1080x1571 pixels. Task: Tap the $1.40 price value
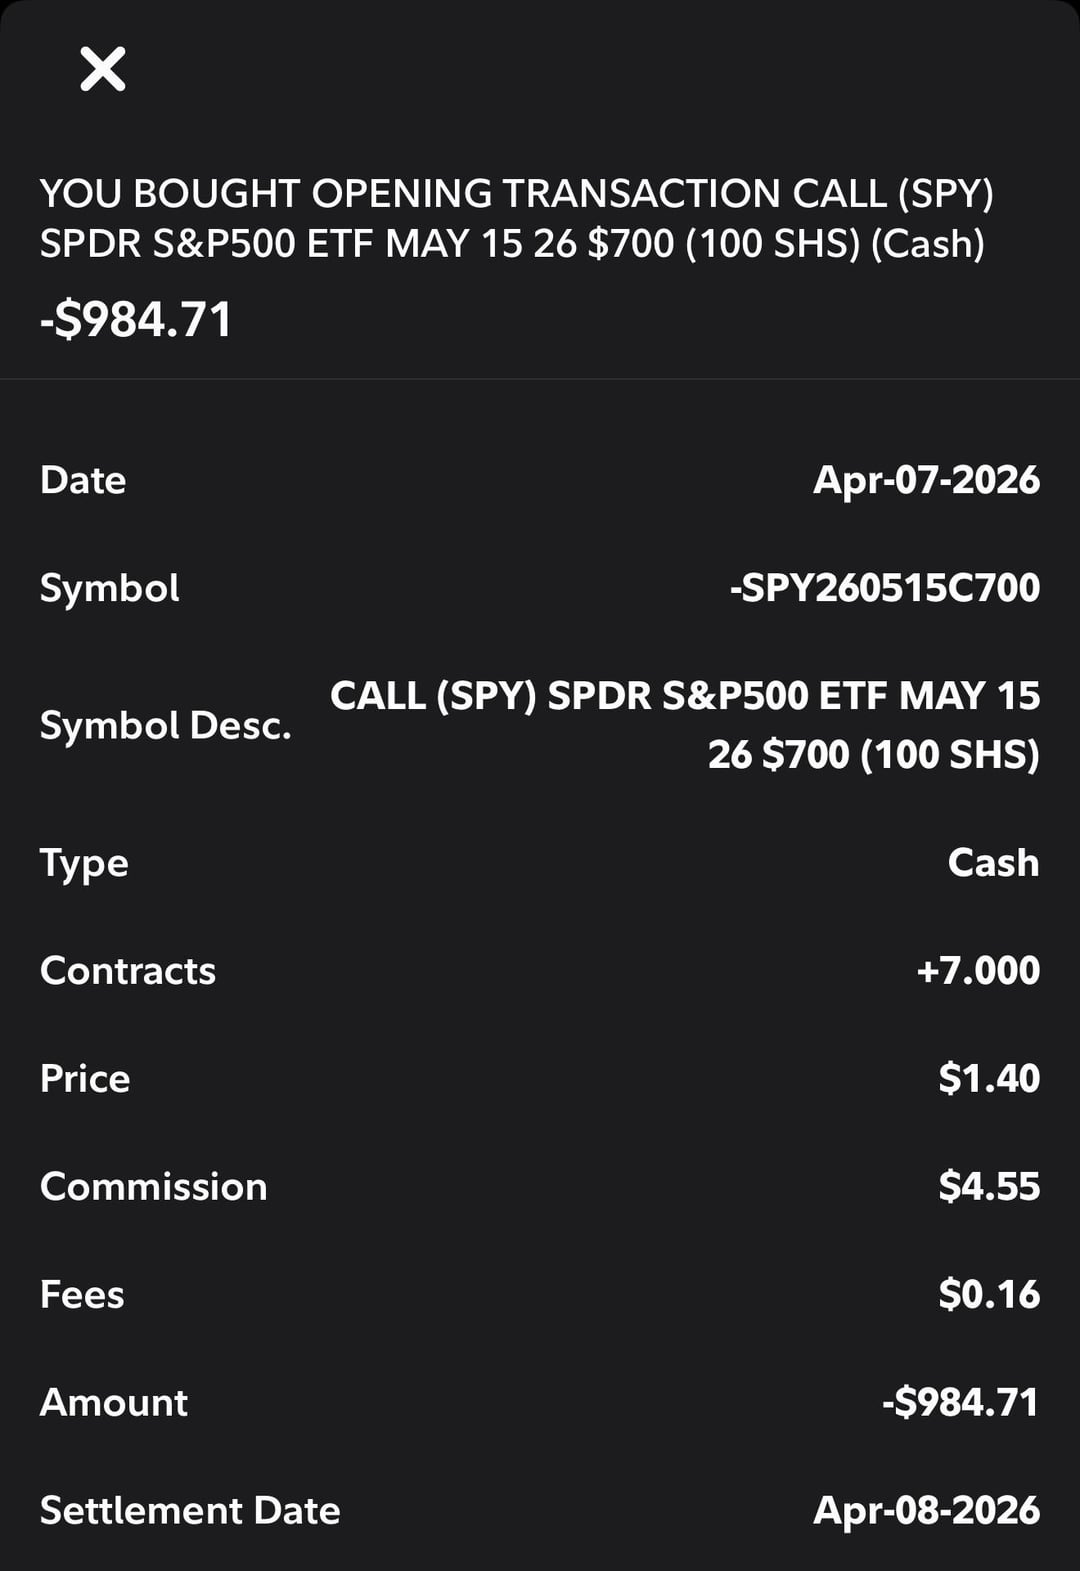coord(989,1079)
